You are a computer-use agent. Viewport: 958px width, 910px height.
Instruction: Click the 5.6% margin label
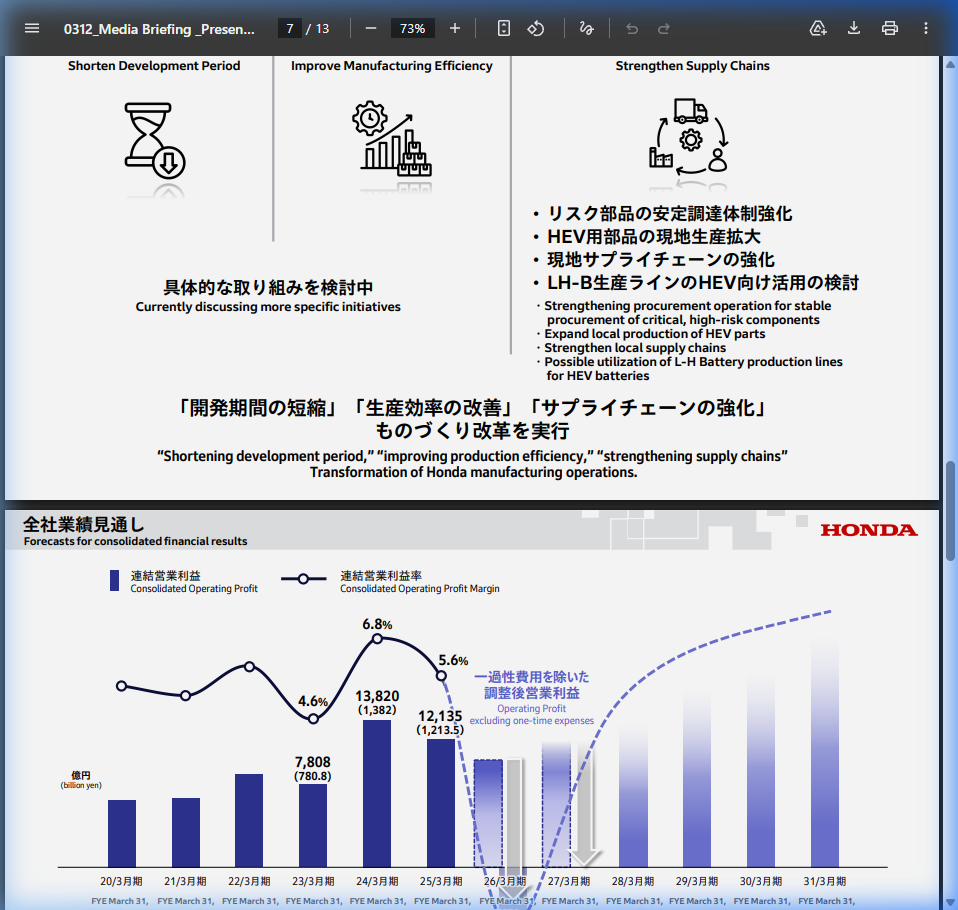click(453, 660)
